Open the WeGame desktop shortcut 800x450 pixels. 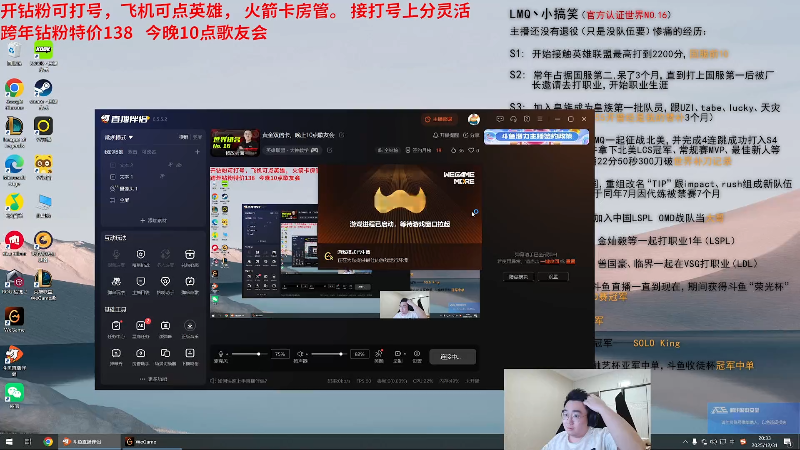click(14, 320)
